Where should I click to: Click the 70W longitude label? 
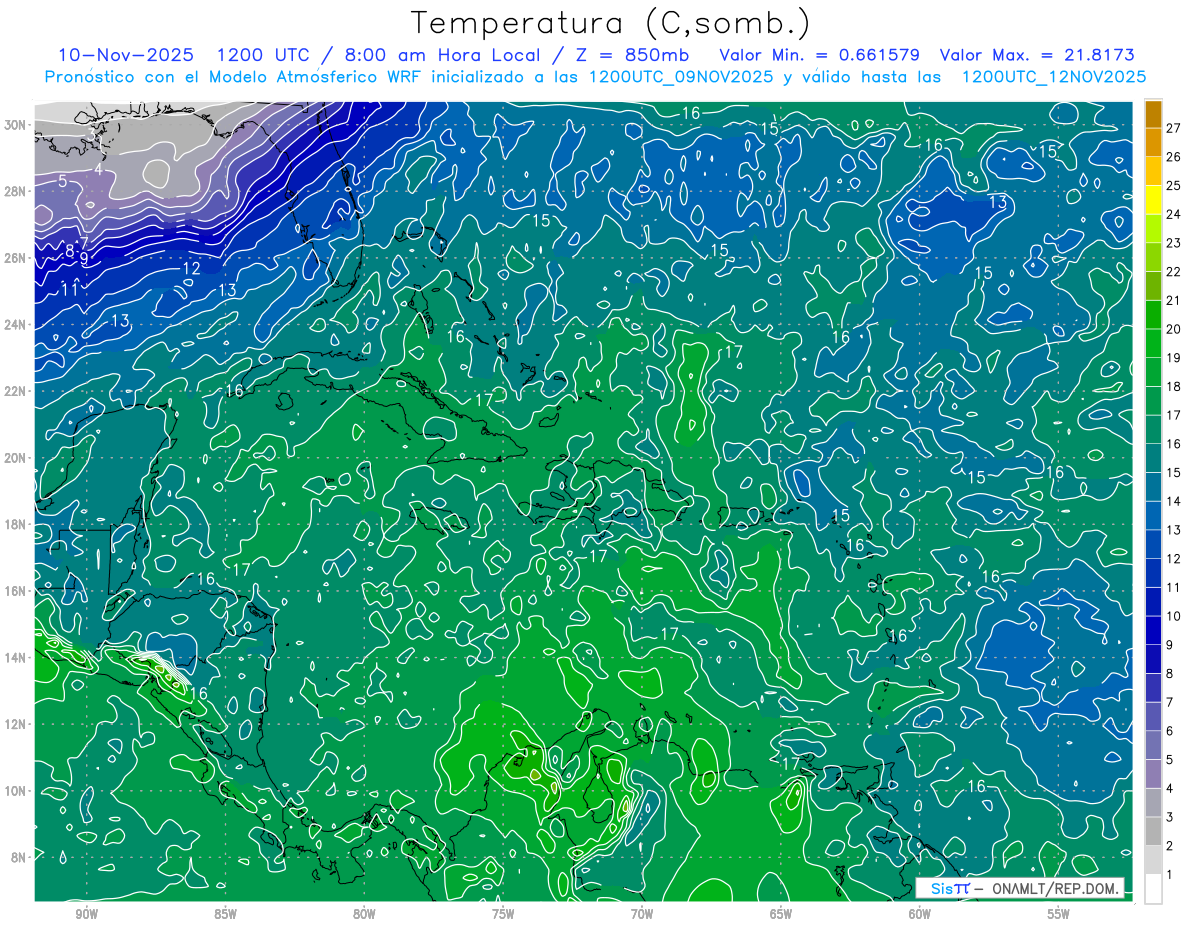point(642,914)
